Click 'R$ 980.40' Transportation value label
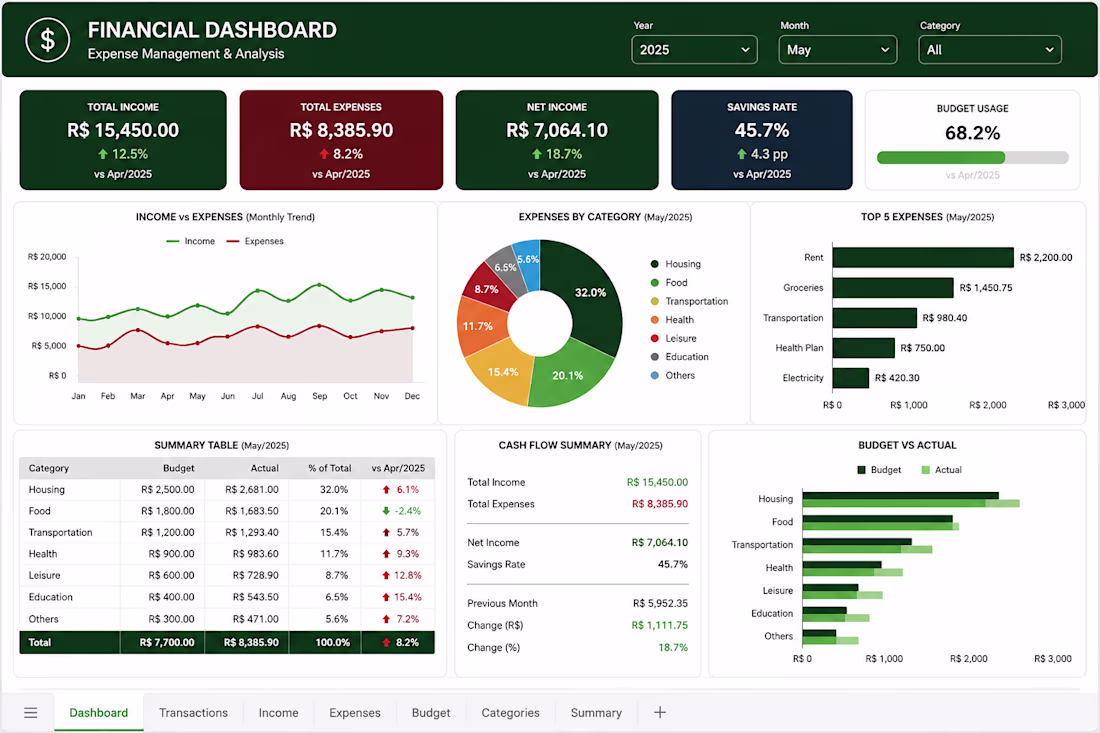Image resolution: width=1100 pixels, height=733 pixels. click(944, 318)
